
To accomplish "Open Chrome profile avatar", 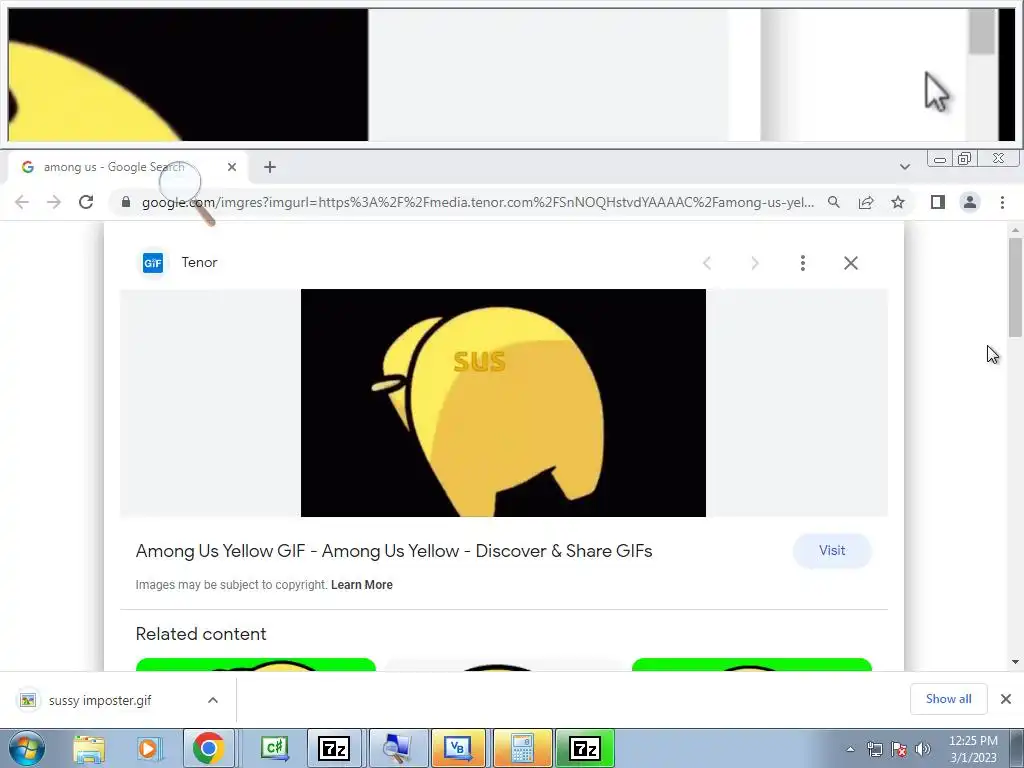I will pos(970,202).
